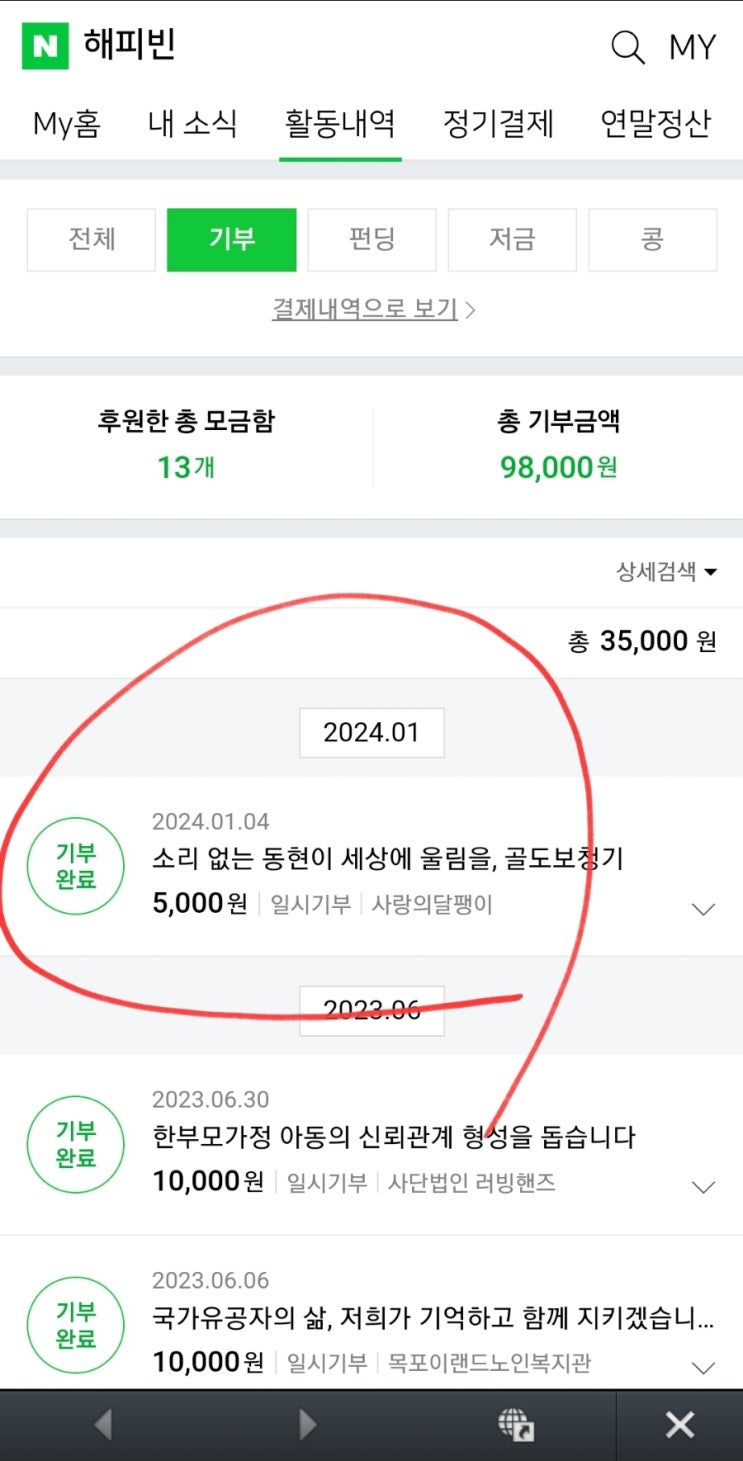Tap the 정기결제 tab

click(x=498, y=124)
